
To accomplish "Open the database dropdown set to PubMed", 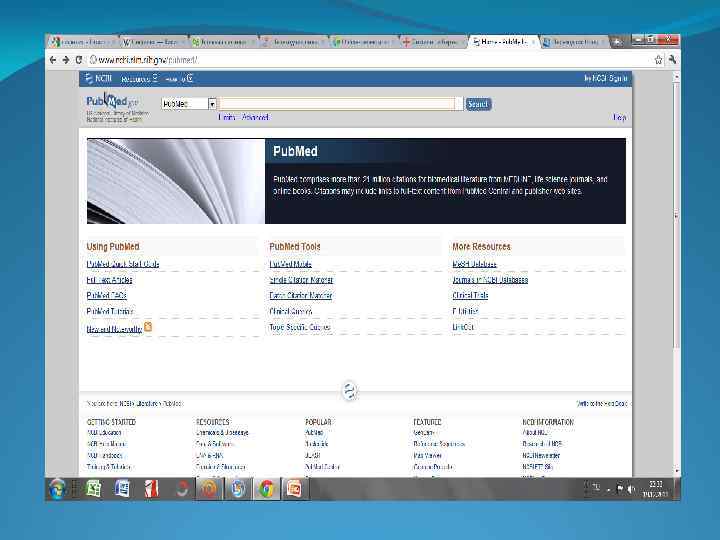I will (x=189, y=104).
